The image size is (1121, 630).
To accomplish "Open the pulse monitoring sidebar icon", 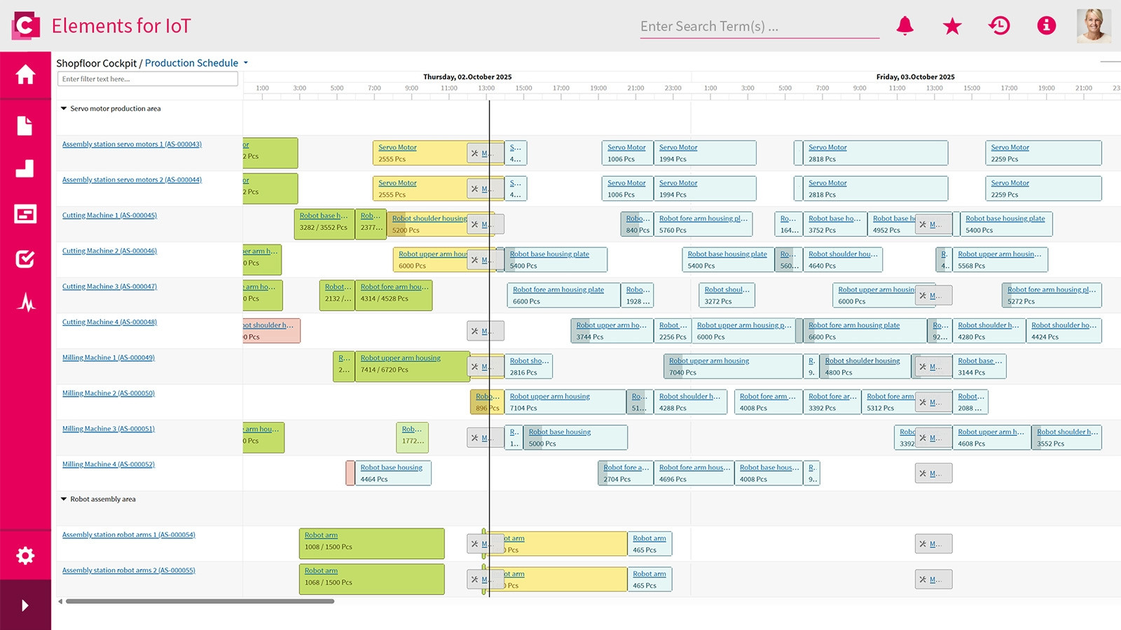I will (x=25, y=303).
